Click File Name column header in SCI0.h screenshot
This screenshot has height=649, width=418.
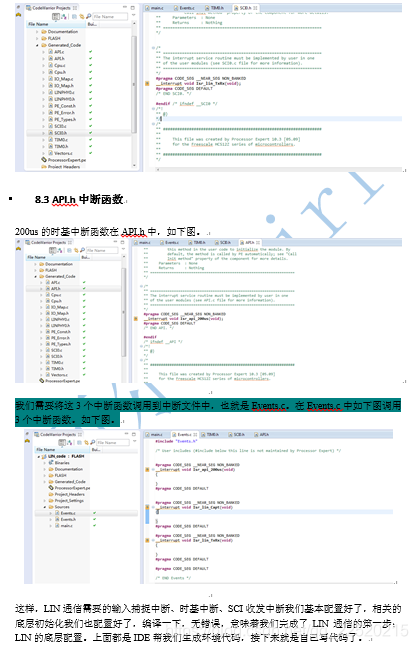[x=56, y=24]
